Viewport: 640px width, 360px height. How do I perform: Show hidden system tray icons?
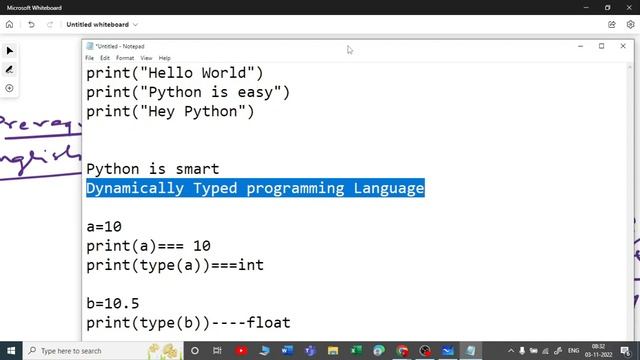click(x=511, y=351)
